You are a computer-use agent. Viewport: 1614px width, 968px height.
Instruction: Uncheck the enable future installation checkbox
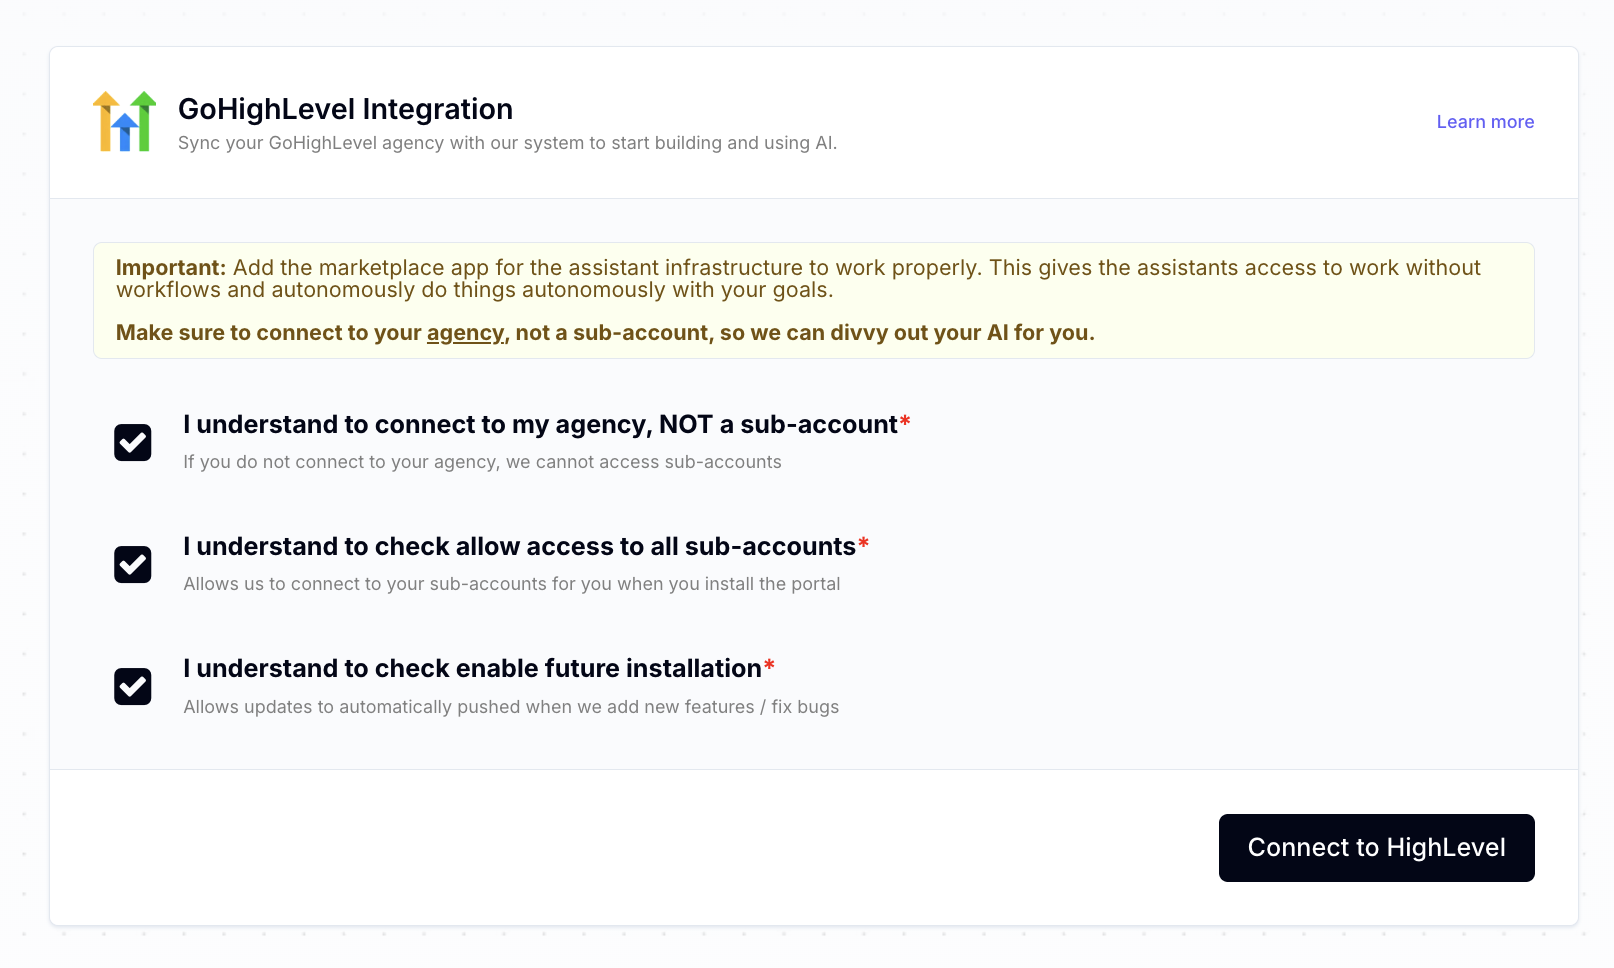point(133,687)
